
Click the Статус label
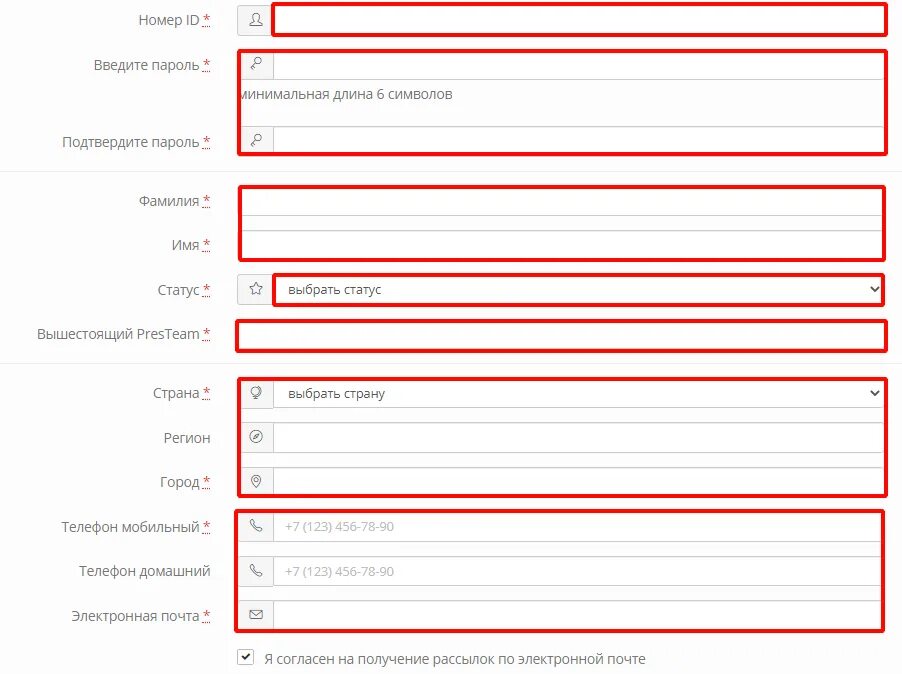click(184, 290)
